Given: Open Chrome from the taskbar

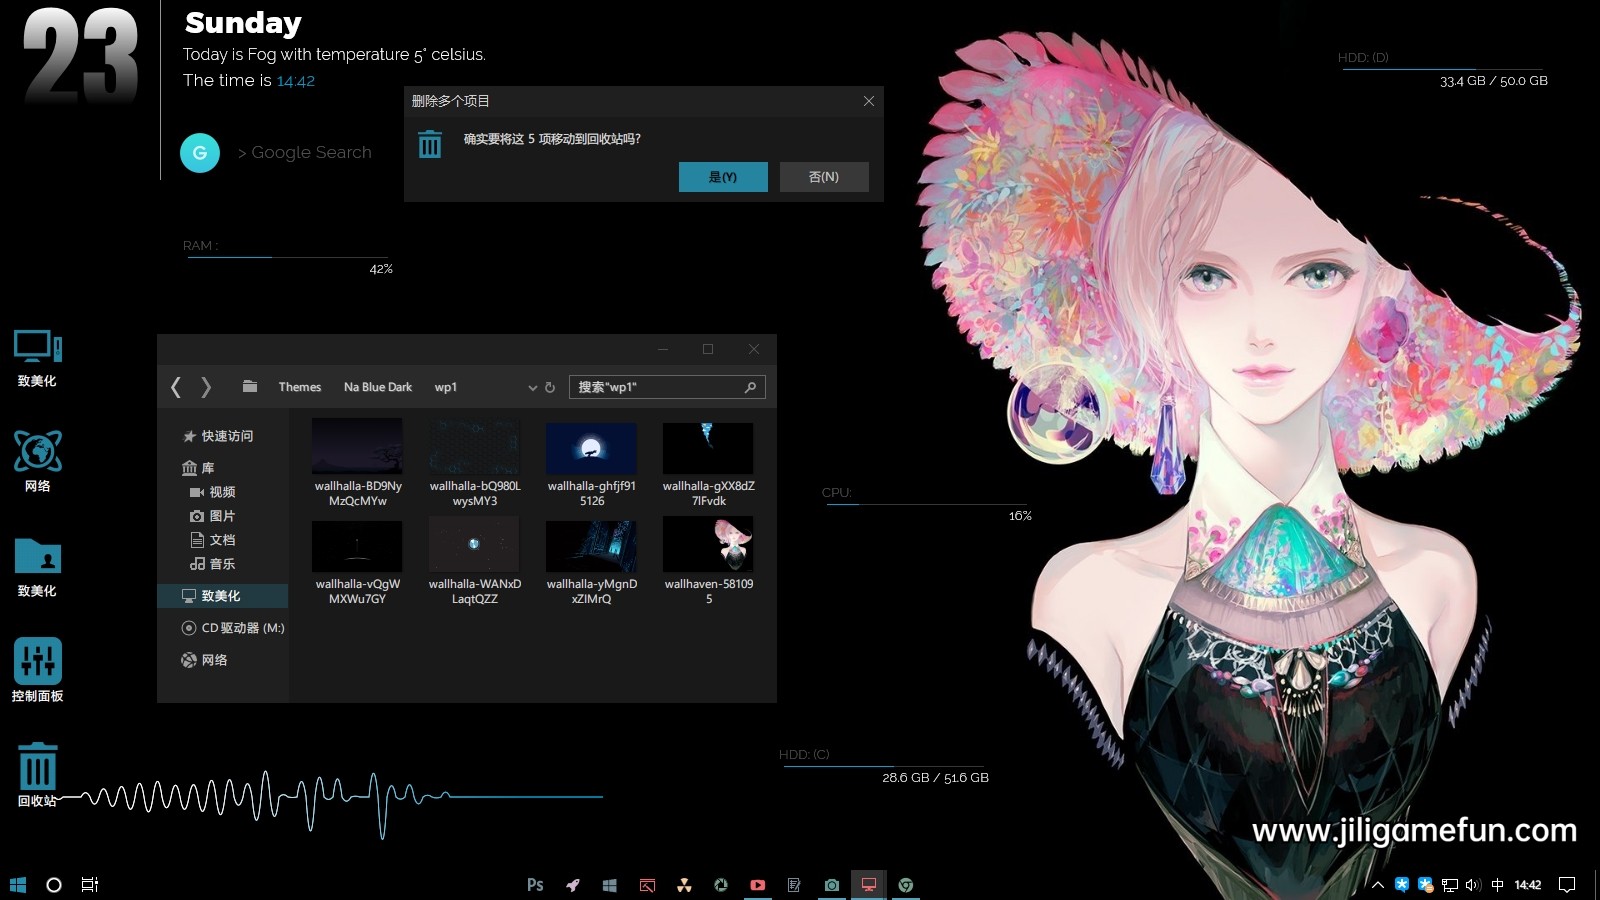Looking at the screenshot, I should coord(906,885).
